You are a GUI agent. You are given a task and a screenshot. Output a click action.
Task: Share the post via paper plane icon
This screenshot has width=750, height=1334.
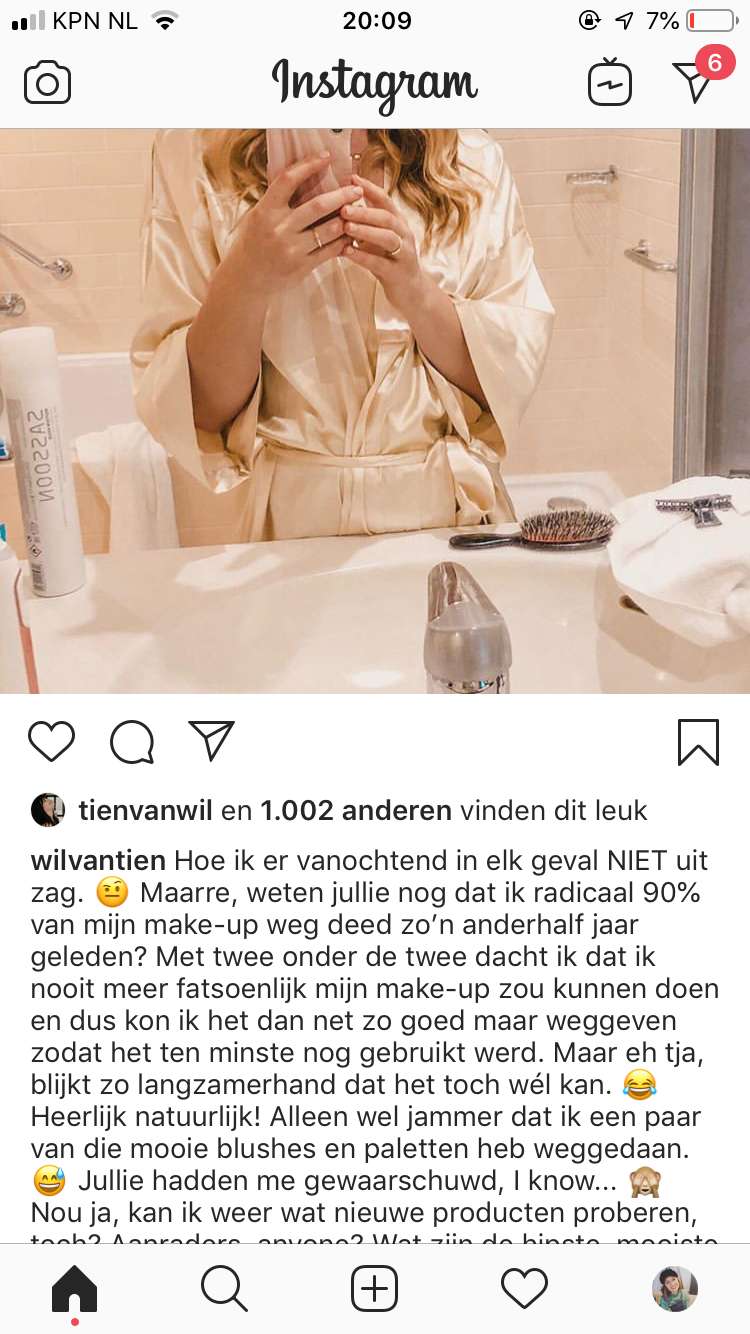pyautogui.click(x=211, y=741)
